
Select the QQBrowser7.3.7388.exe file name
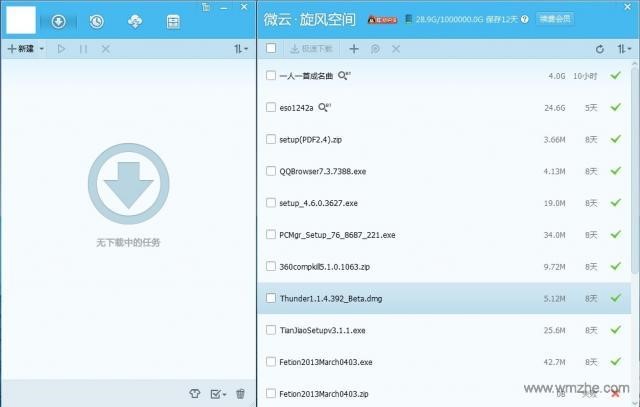(322, 171)
